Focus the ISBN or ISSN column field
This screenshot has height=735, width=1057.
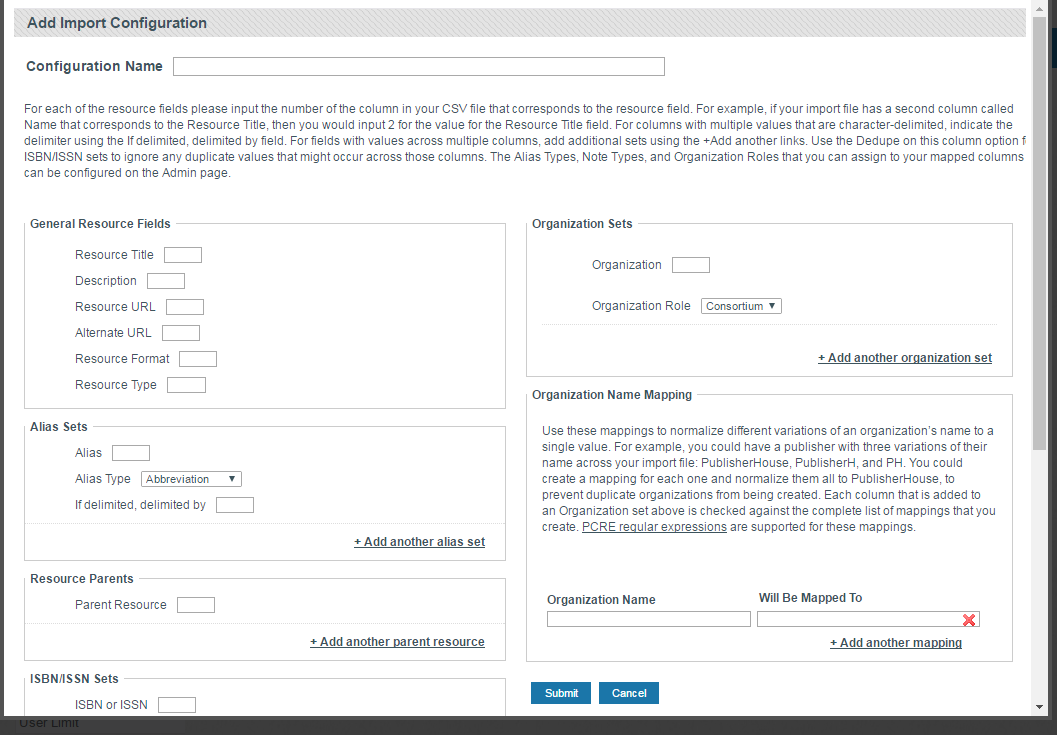pos(177,705)
